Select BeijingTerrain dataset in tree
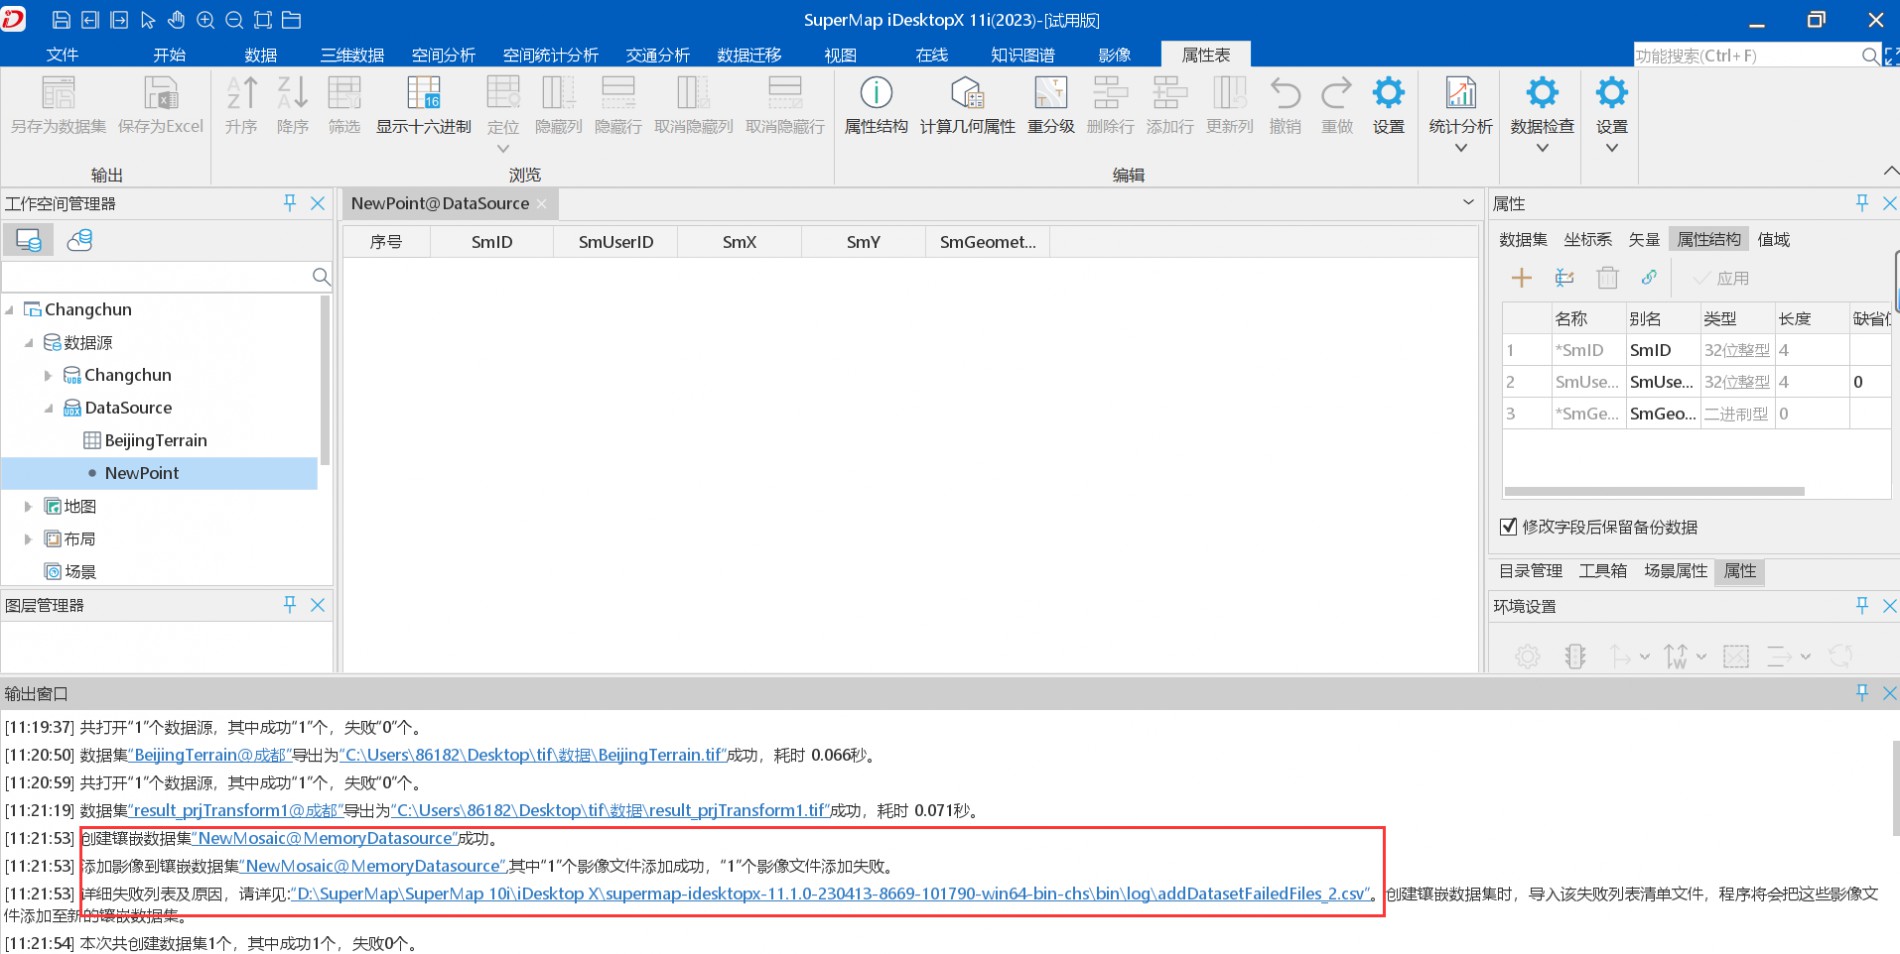The width and height of the screenshot is (1900, 954). (155, 441)
